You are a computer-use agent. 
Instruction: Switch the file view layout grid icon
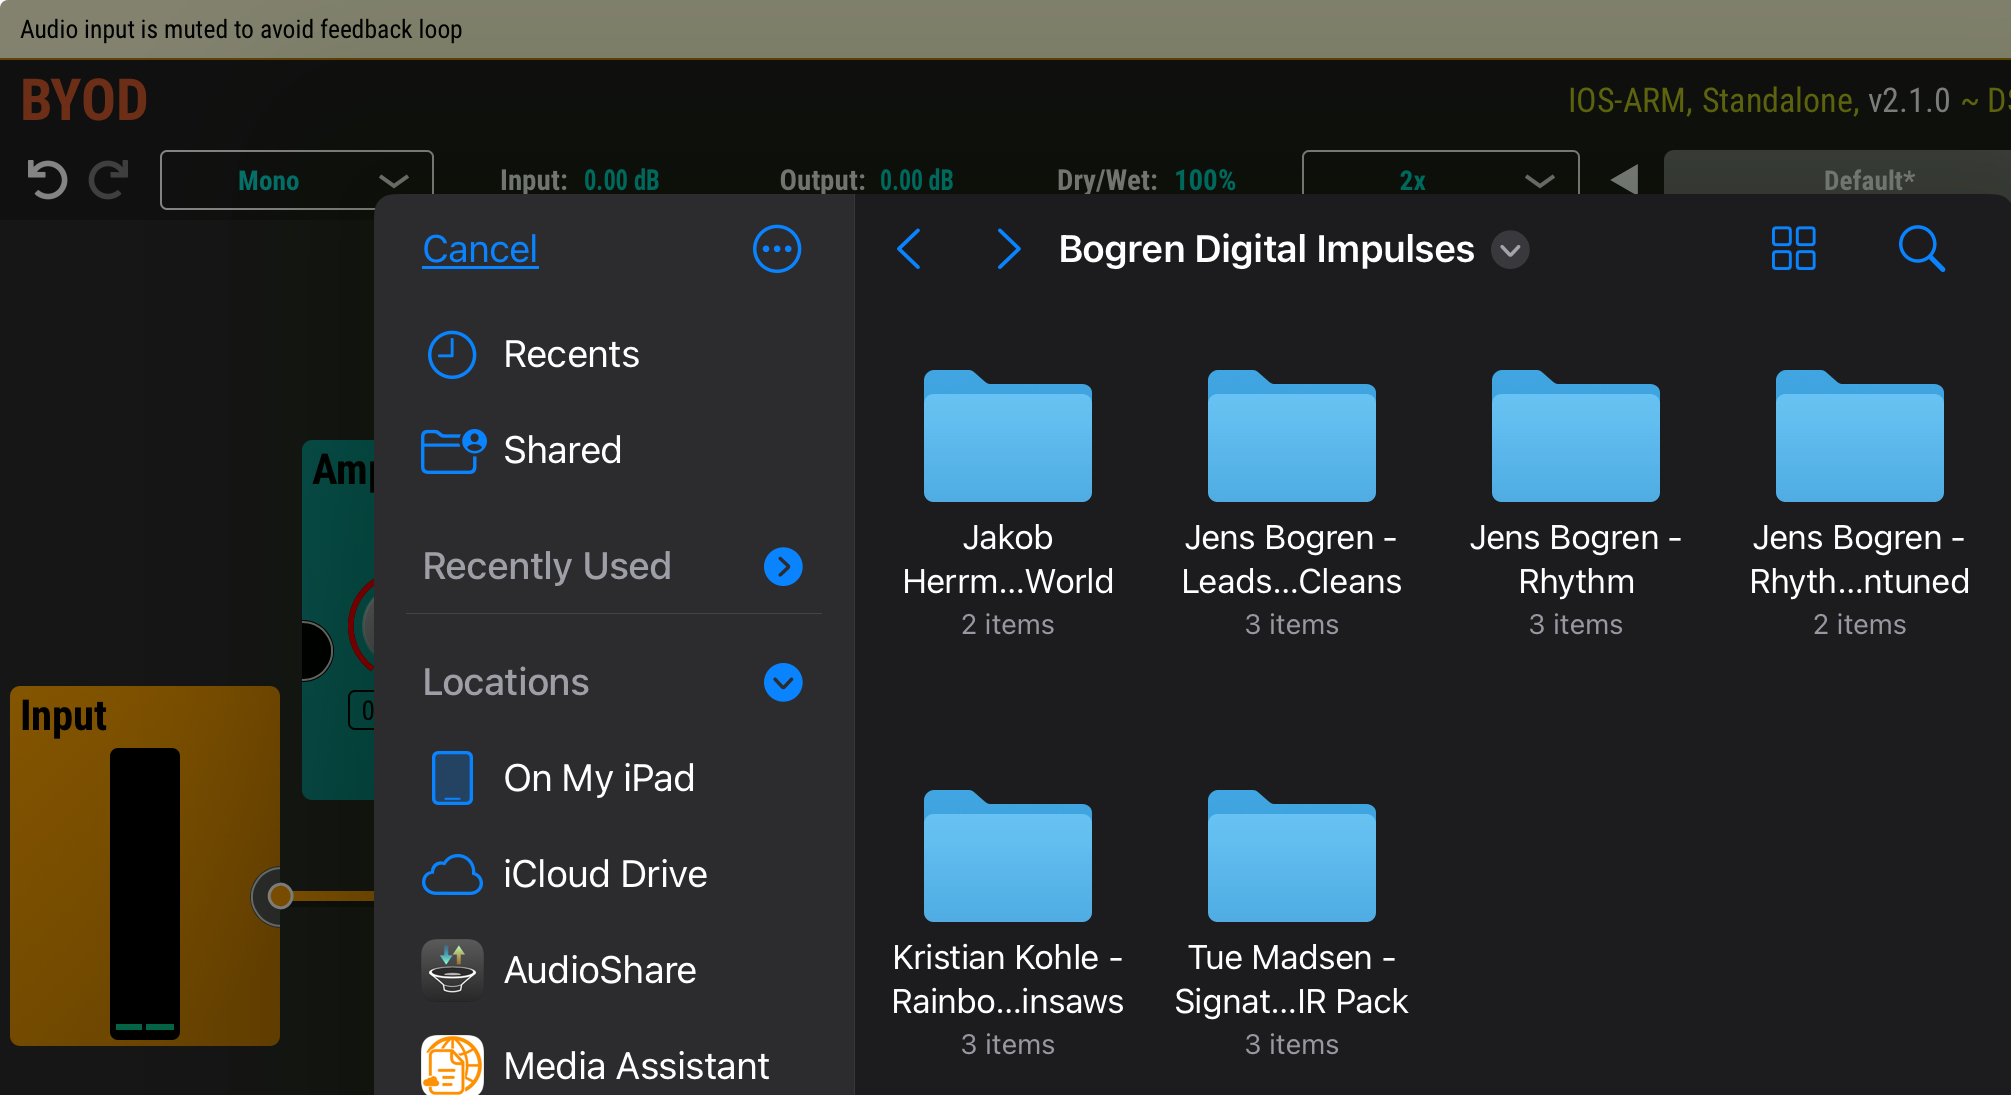(x=1793, y=249)
